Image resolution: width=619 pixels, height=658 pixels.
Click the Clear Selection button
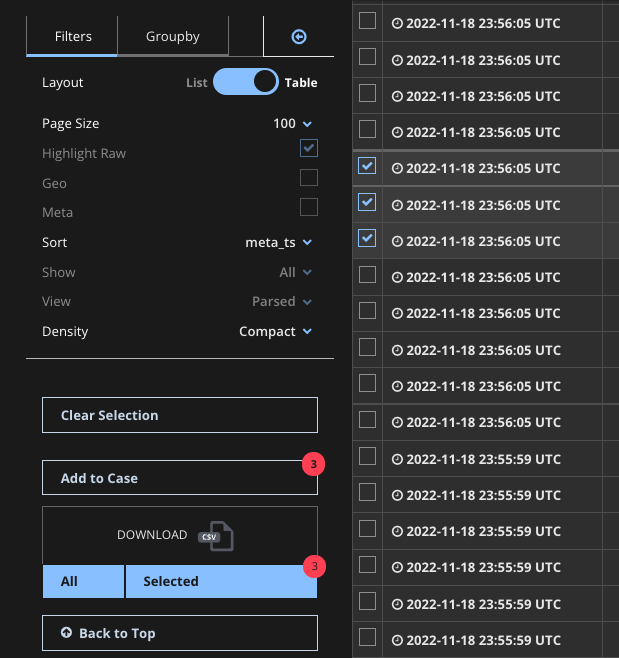[x=180, y=415]
